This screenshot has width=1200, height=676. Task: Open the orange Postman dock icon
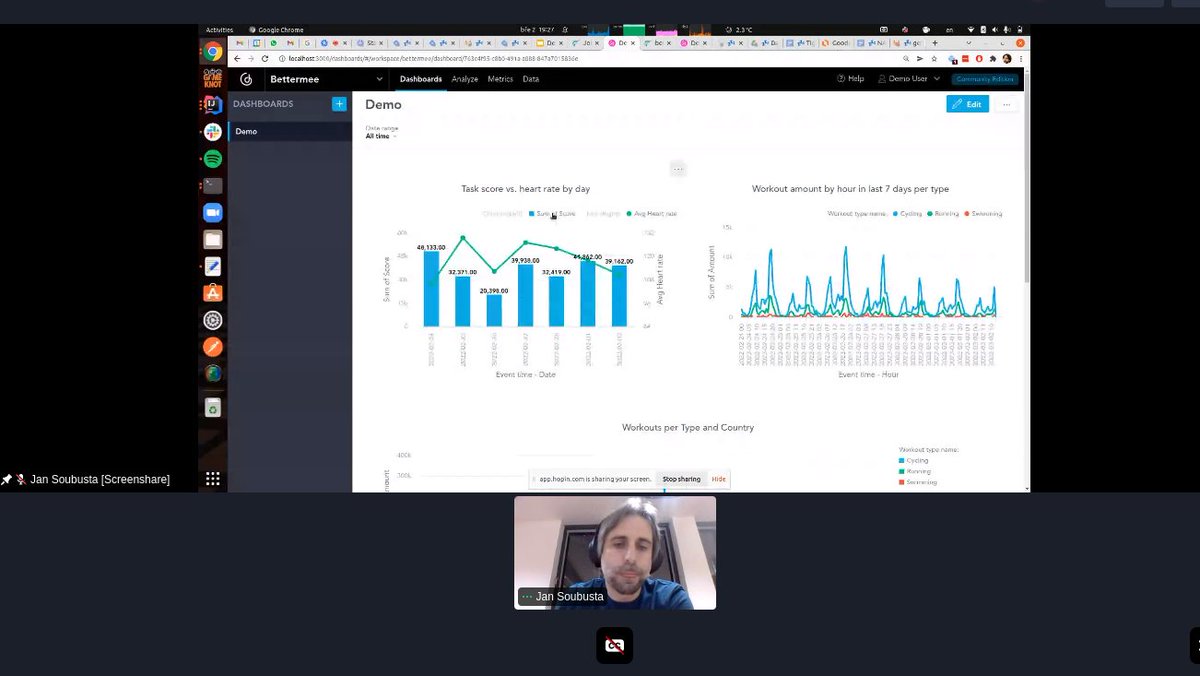pyautogui.click(x=212, y=347)
